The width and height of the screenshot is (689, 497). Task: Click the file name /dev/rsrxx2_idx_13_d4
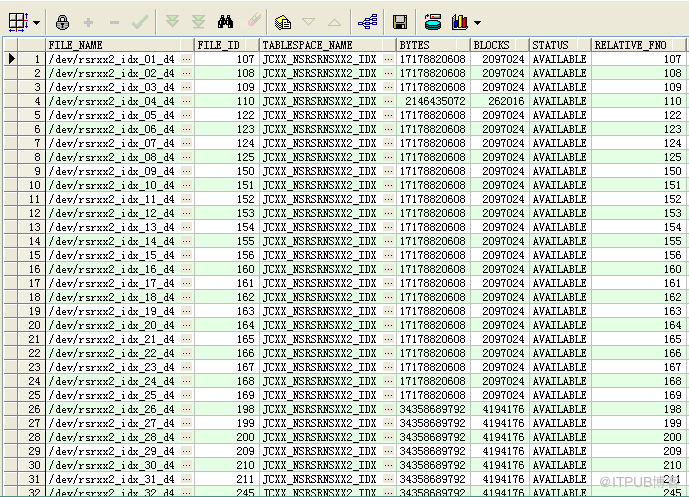pos(112,227)
